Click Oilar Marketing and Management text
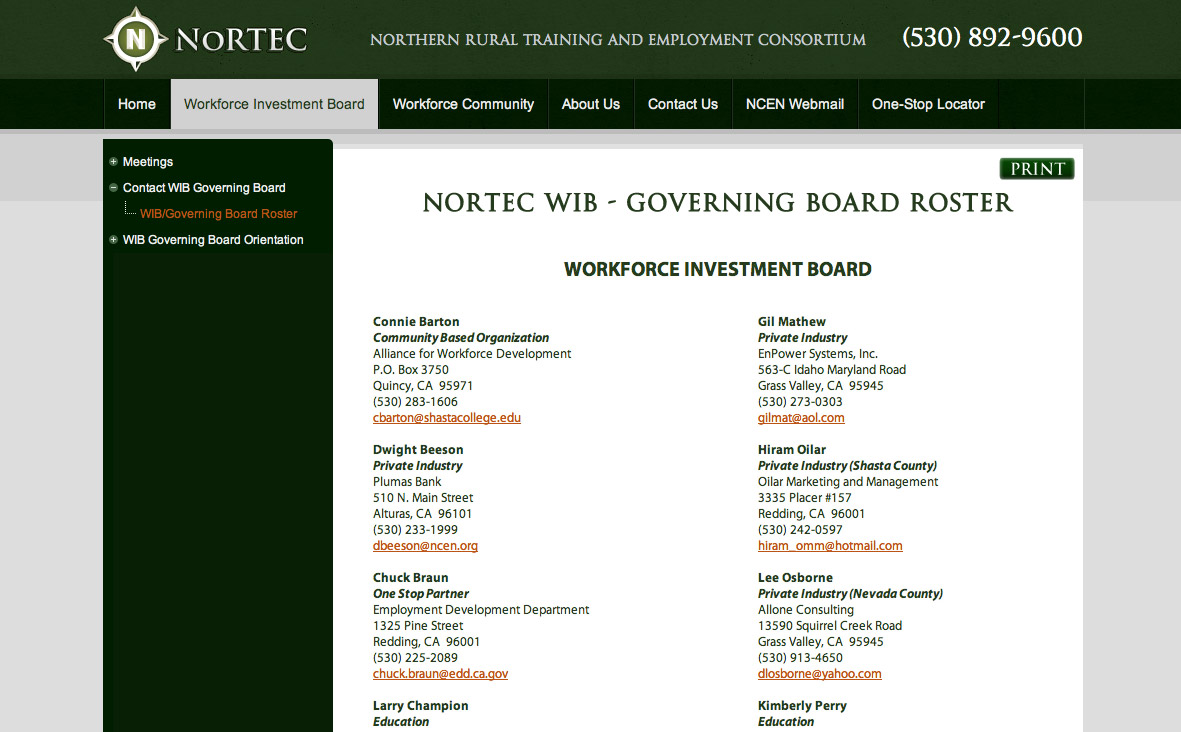The image size is (1181, 732). [848, 482]
